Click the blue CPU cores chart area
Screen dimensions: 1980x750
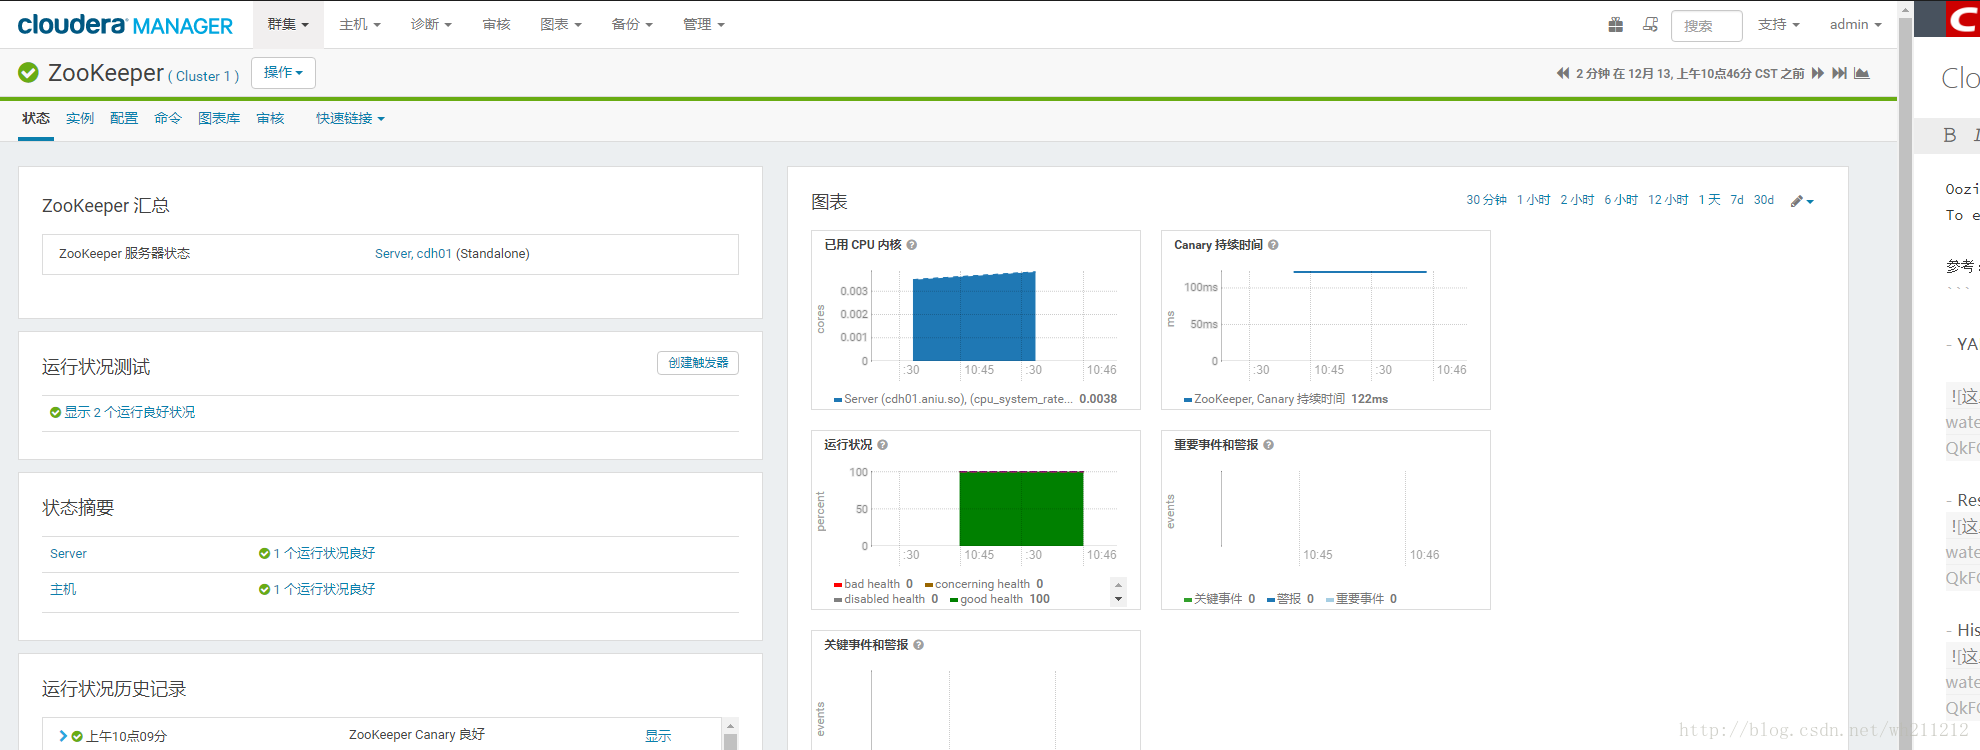974,317
